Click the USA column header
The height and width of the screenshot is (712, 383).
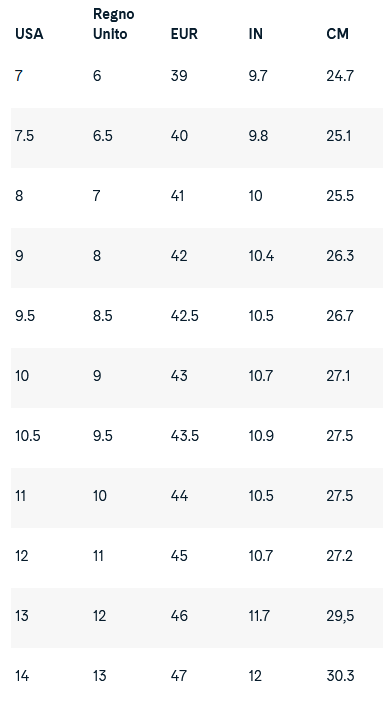click(29, 34)
